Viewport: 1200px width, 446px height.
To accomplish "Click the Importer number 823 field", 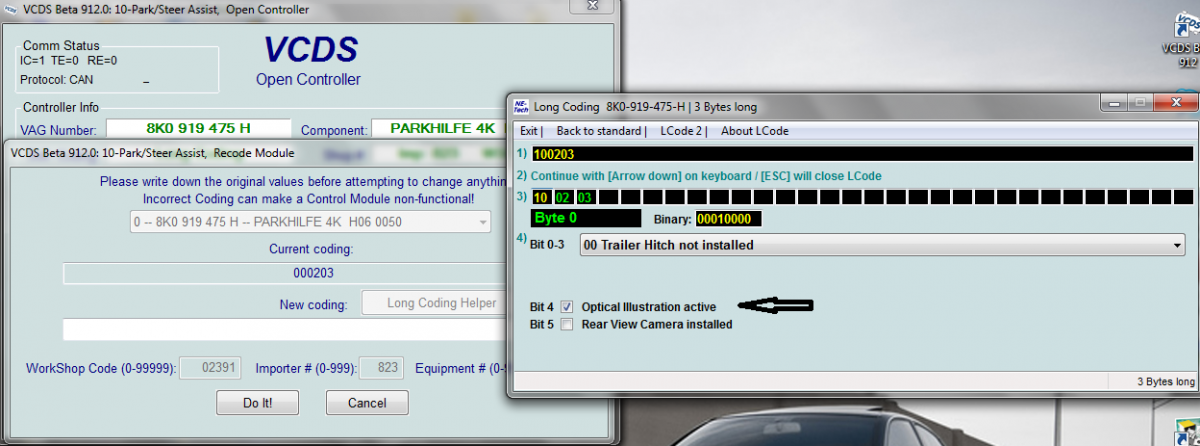I will 380,368.
